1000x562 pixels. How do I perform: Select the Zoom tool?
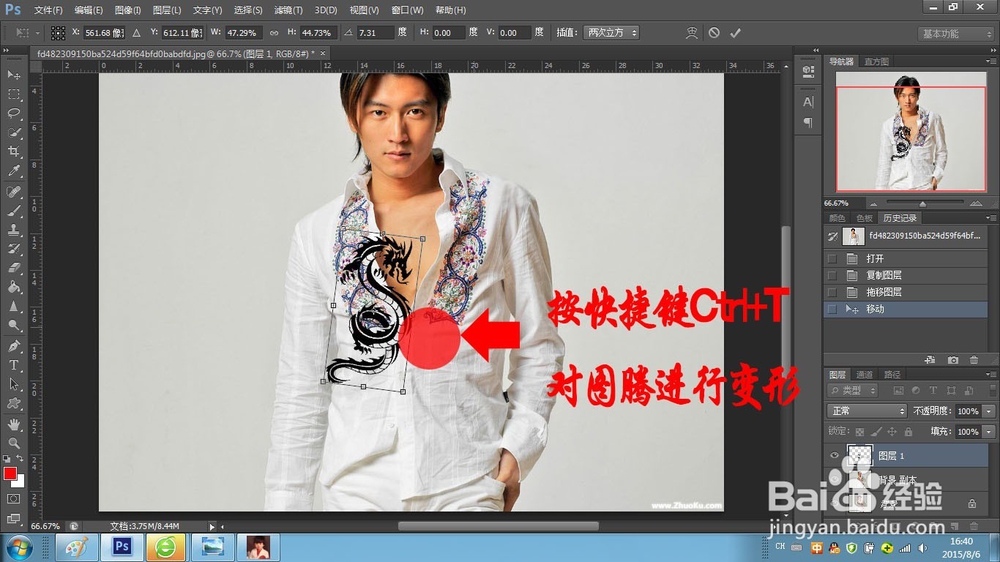click(x=13, y=443)
